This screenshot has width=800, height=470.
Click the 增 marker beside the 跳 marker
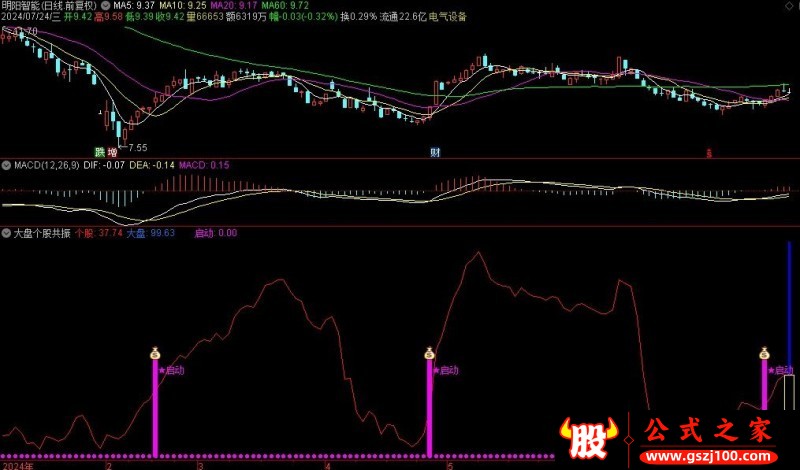[x=111, y=152]
